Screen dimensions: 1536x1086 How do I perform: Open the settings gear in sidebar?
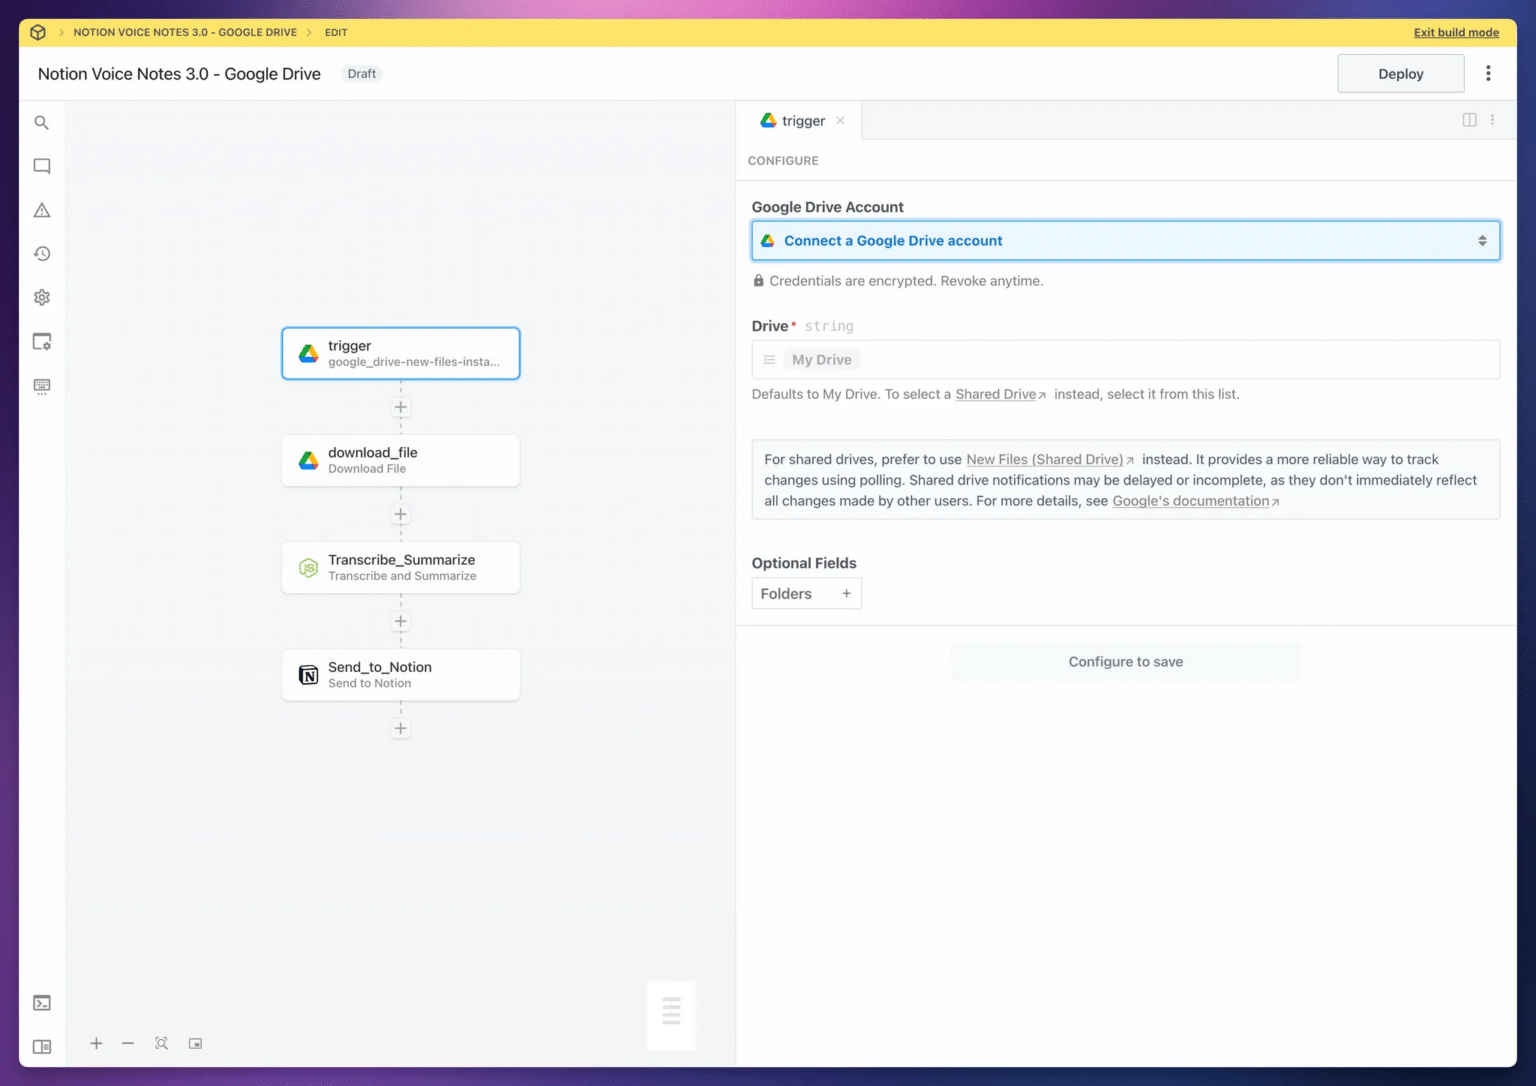point(42,298)
